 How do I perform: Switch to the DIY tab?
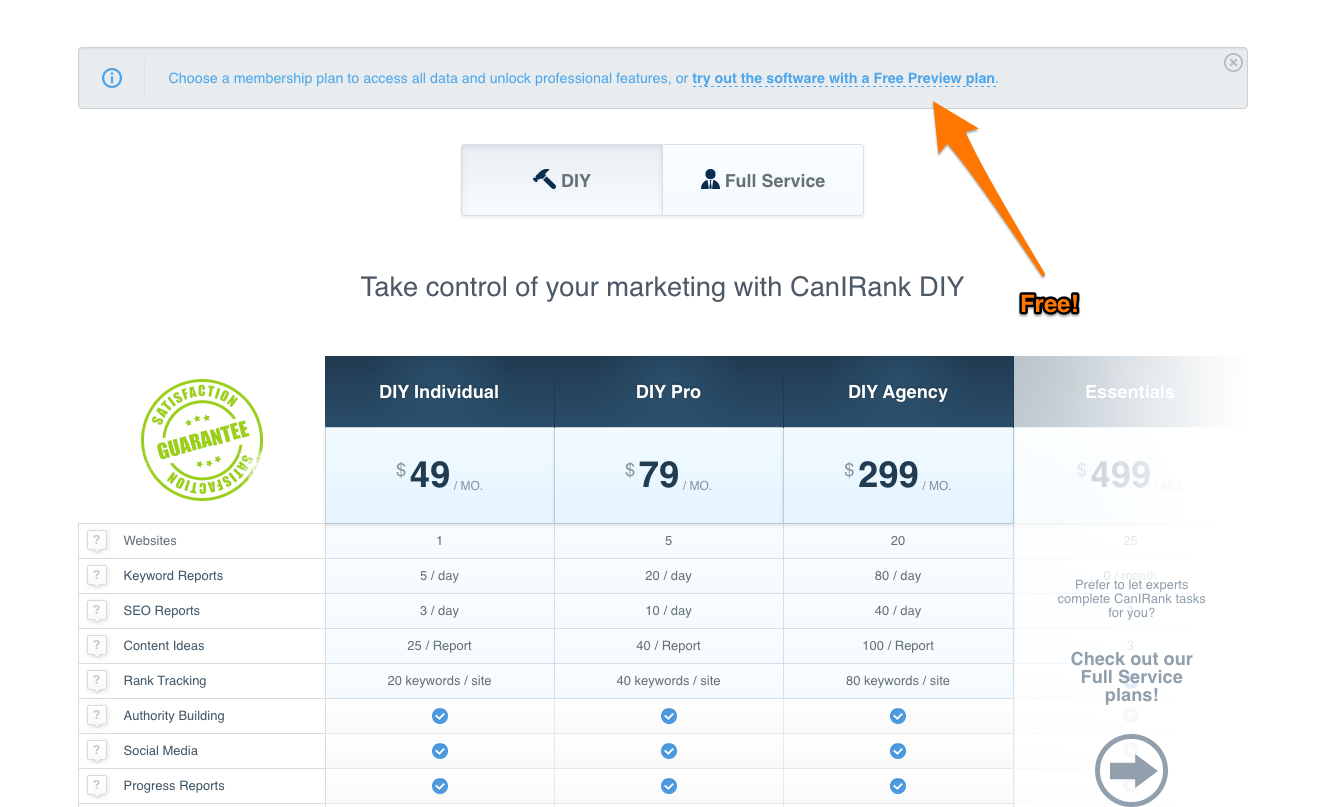pos(562,180)
